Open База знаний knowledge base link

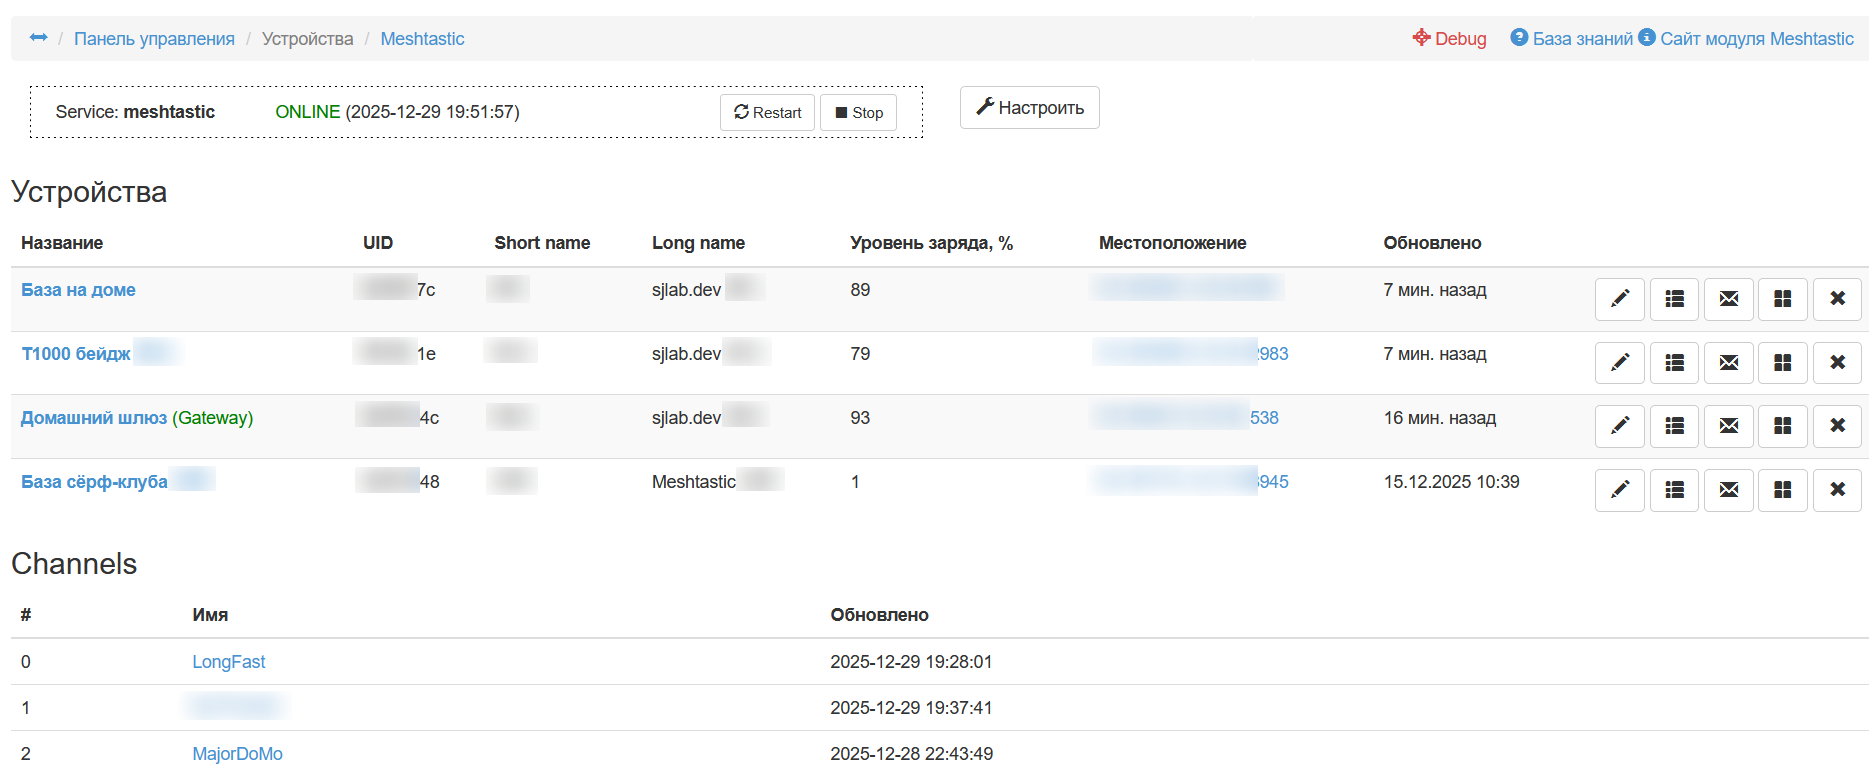pos(1571,39)
